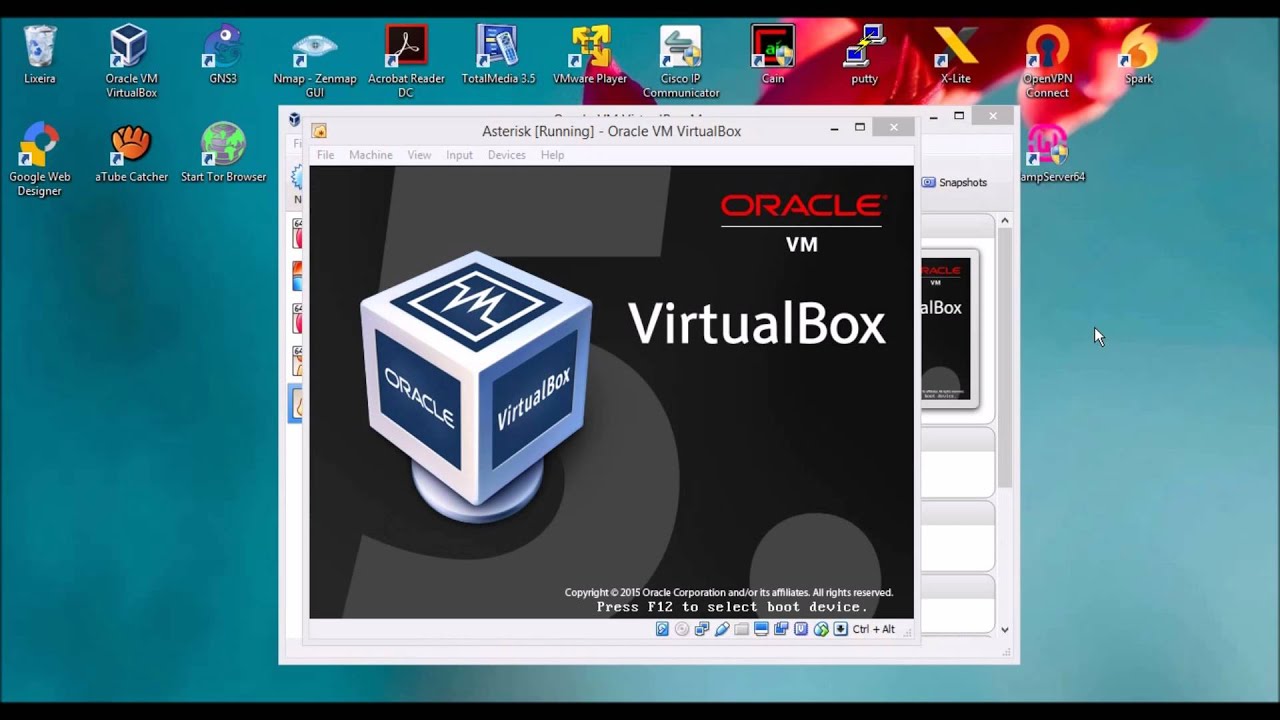Select the GNS3 desktop shortcut

pyautogui.click(x=223, y=55)
